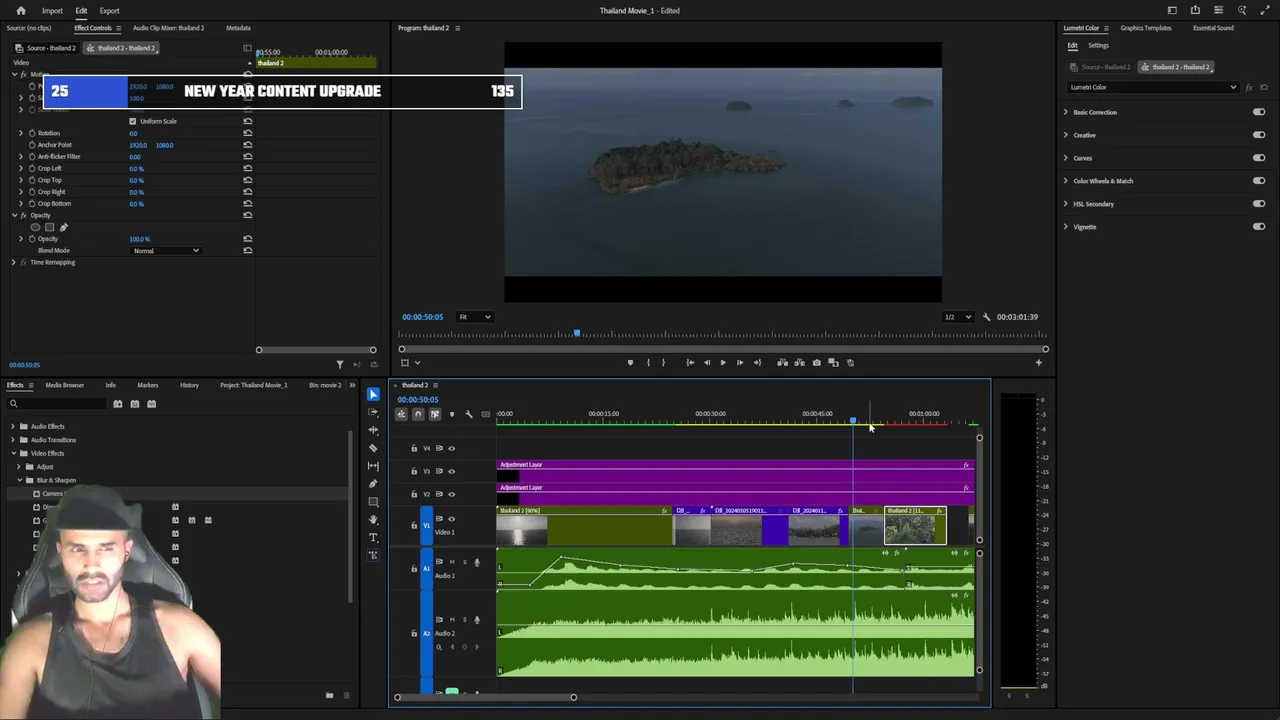
Task: Mute the Audio 1 track
Action: pyautogui.click(x=452, y=562)
